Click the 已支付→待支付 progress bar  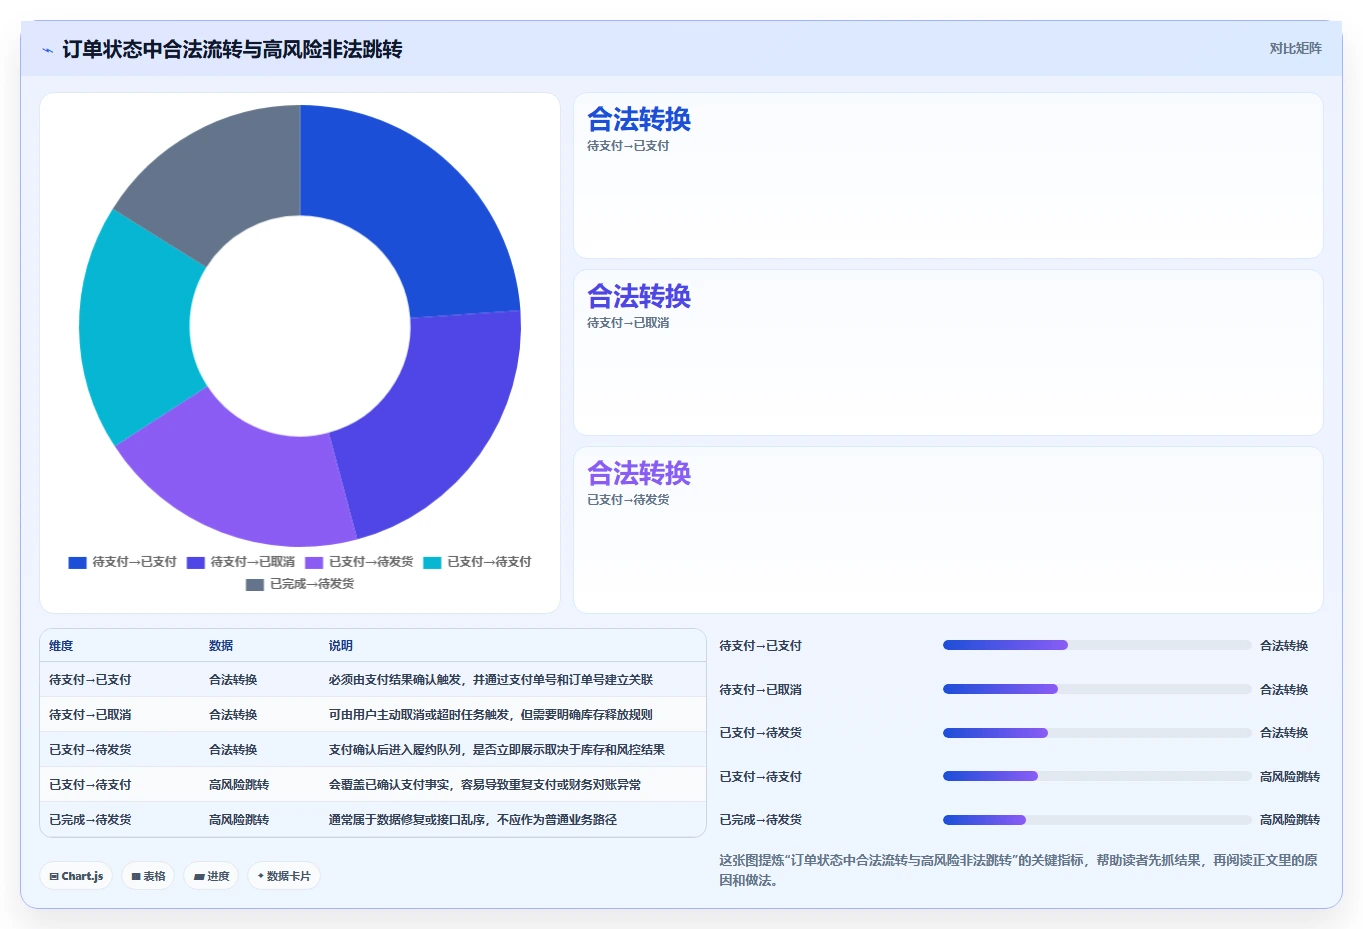pos(1097,776)
